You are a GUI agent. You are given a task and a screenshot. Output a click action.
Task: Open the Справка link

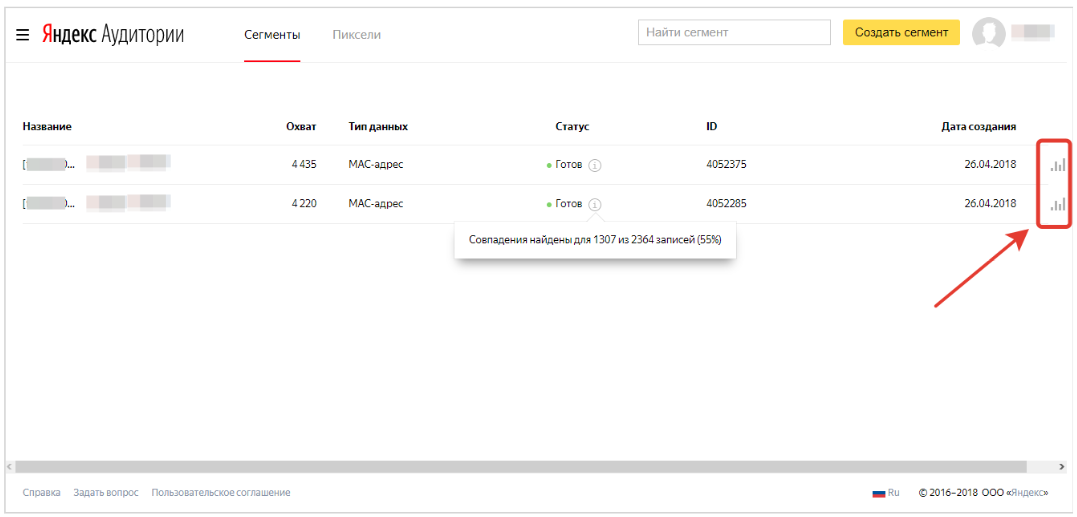point(41,492)
